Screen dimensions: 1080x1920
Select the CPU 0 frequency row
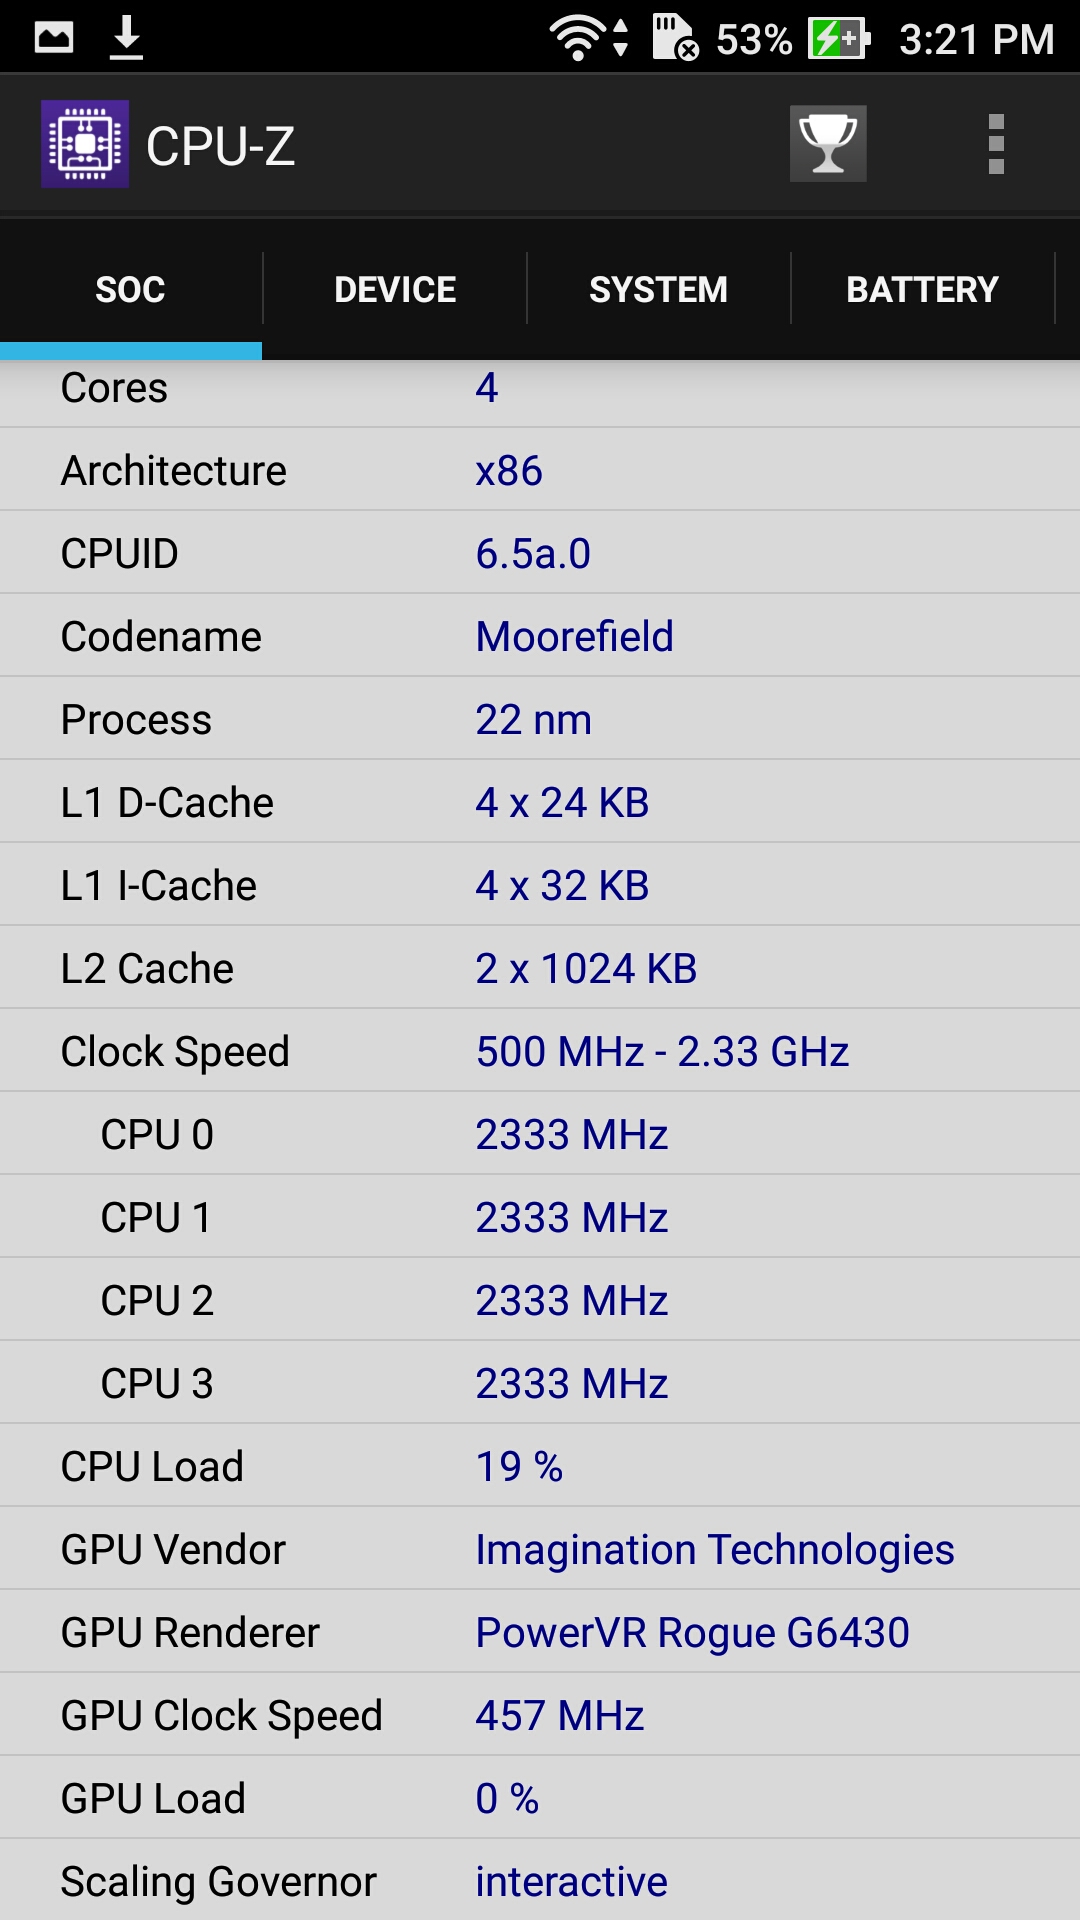click(540, 1134)
